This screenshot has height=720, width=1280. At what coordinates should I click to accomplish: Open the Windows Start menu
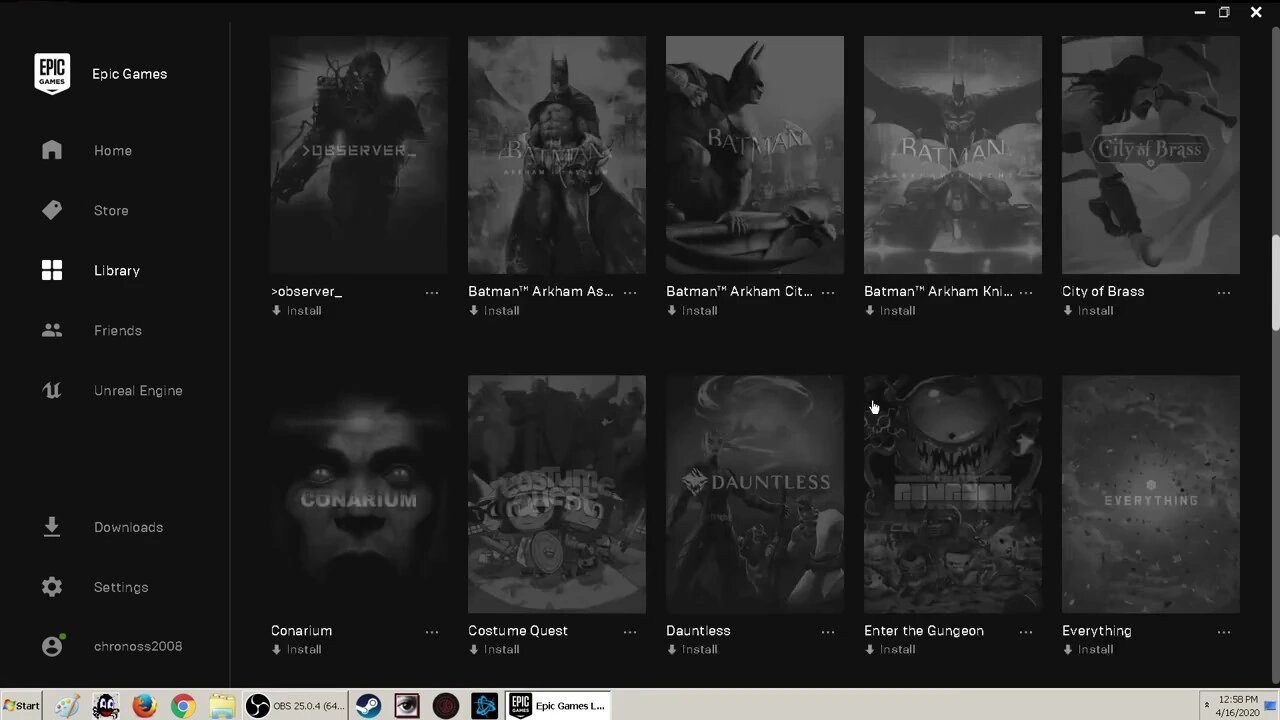[x=21, y=705]
